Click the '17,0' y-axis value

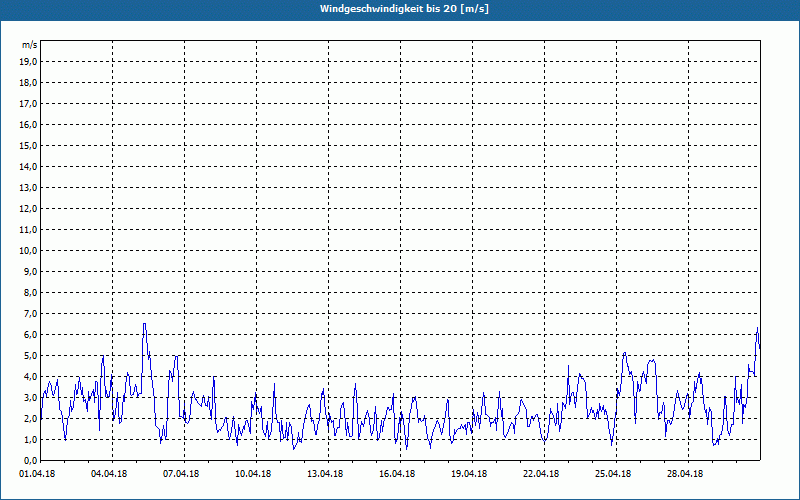29,104
